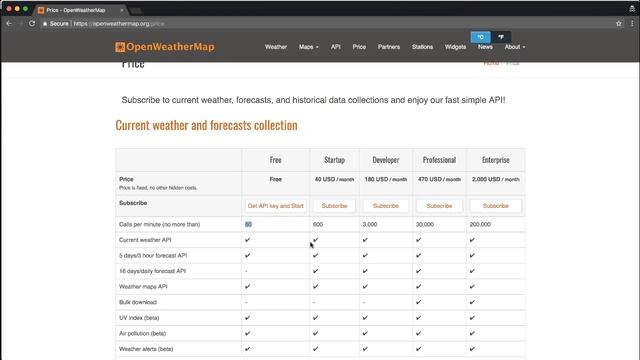Click the Home breadcrumb link
640x360 pixels.
point(491,63)
